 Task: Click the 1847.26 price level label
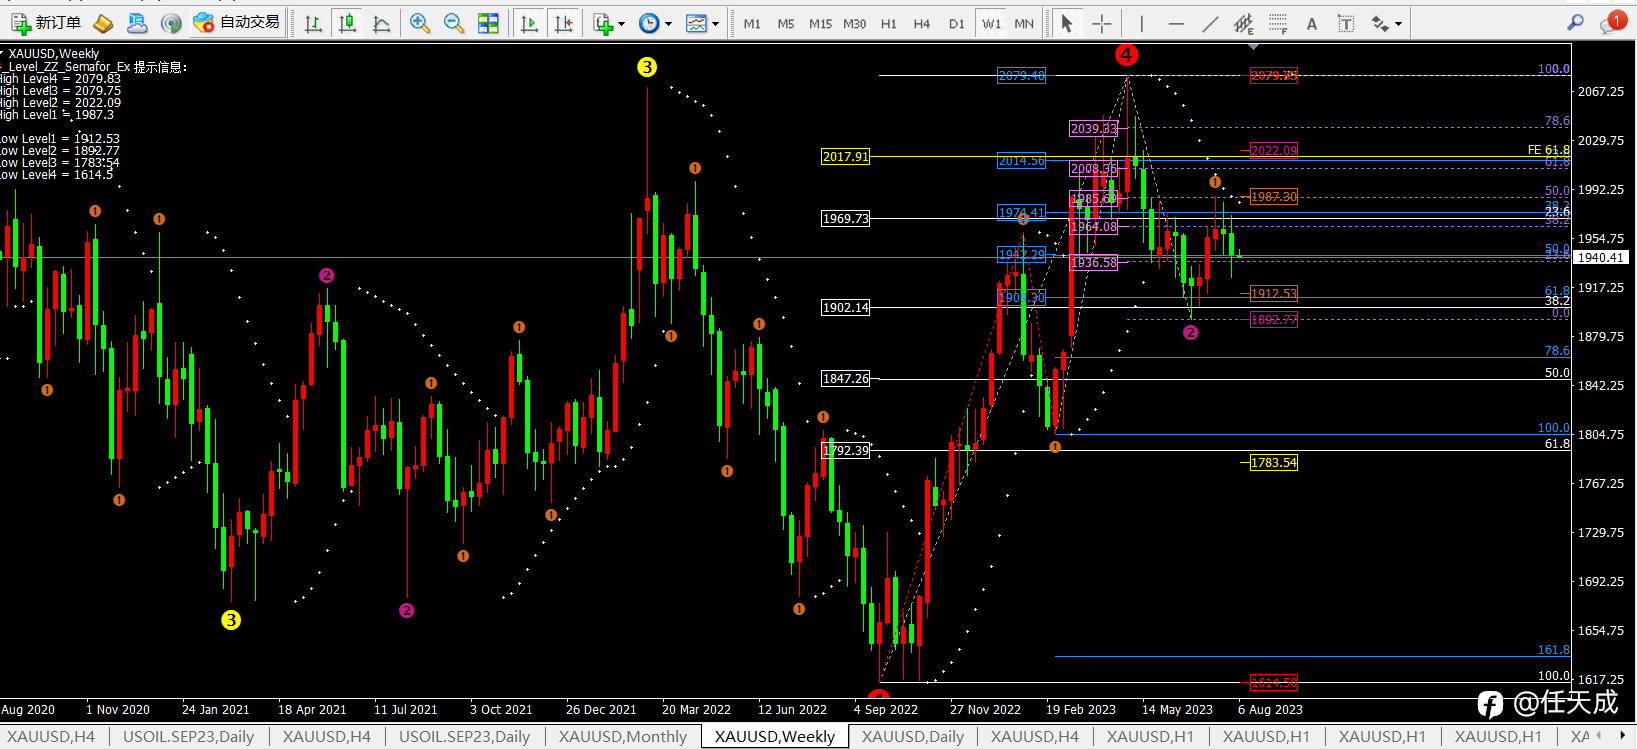pyautogui.click(x=845, y=379)
